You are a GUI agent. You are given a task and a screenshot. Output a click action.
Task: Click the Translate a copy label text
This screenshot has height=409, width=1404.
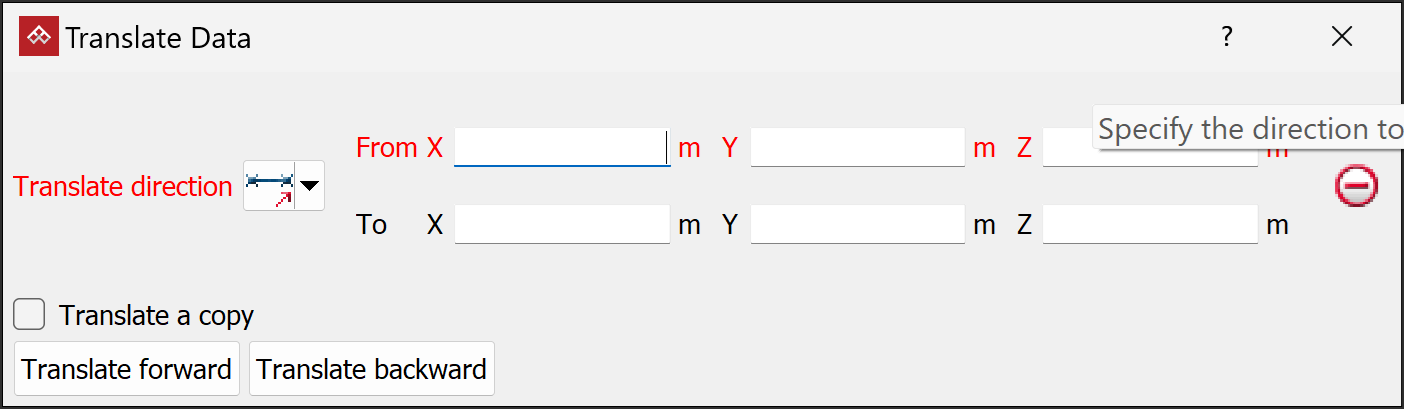(x=157, y=315)
